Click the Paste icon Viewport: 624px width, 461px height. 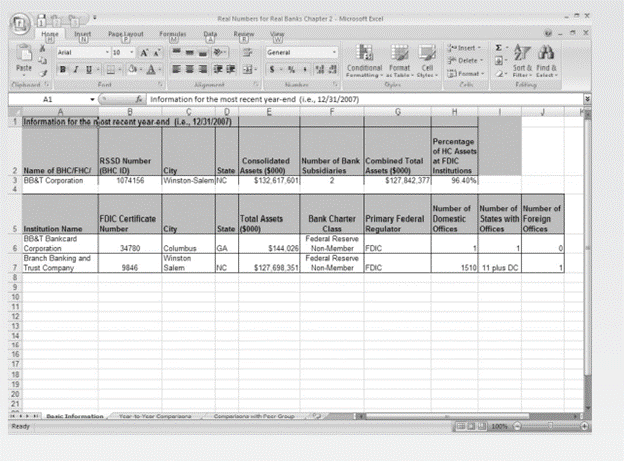coord(25,57)
